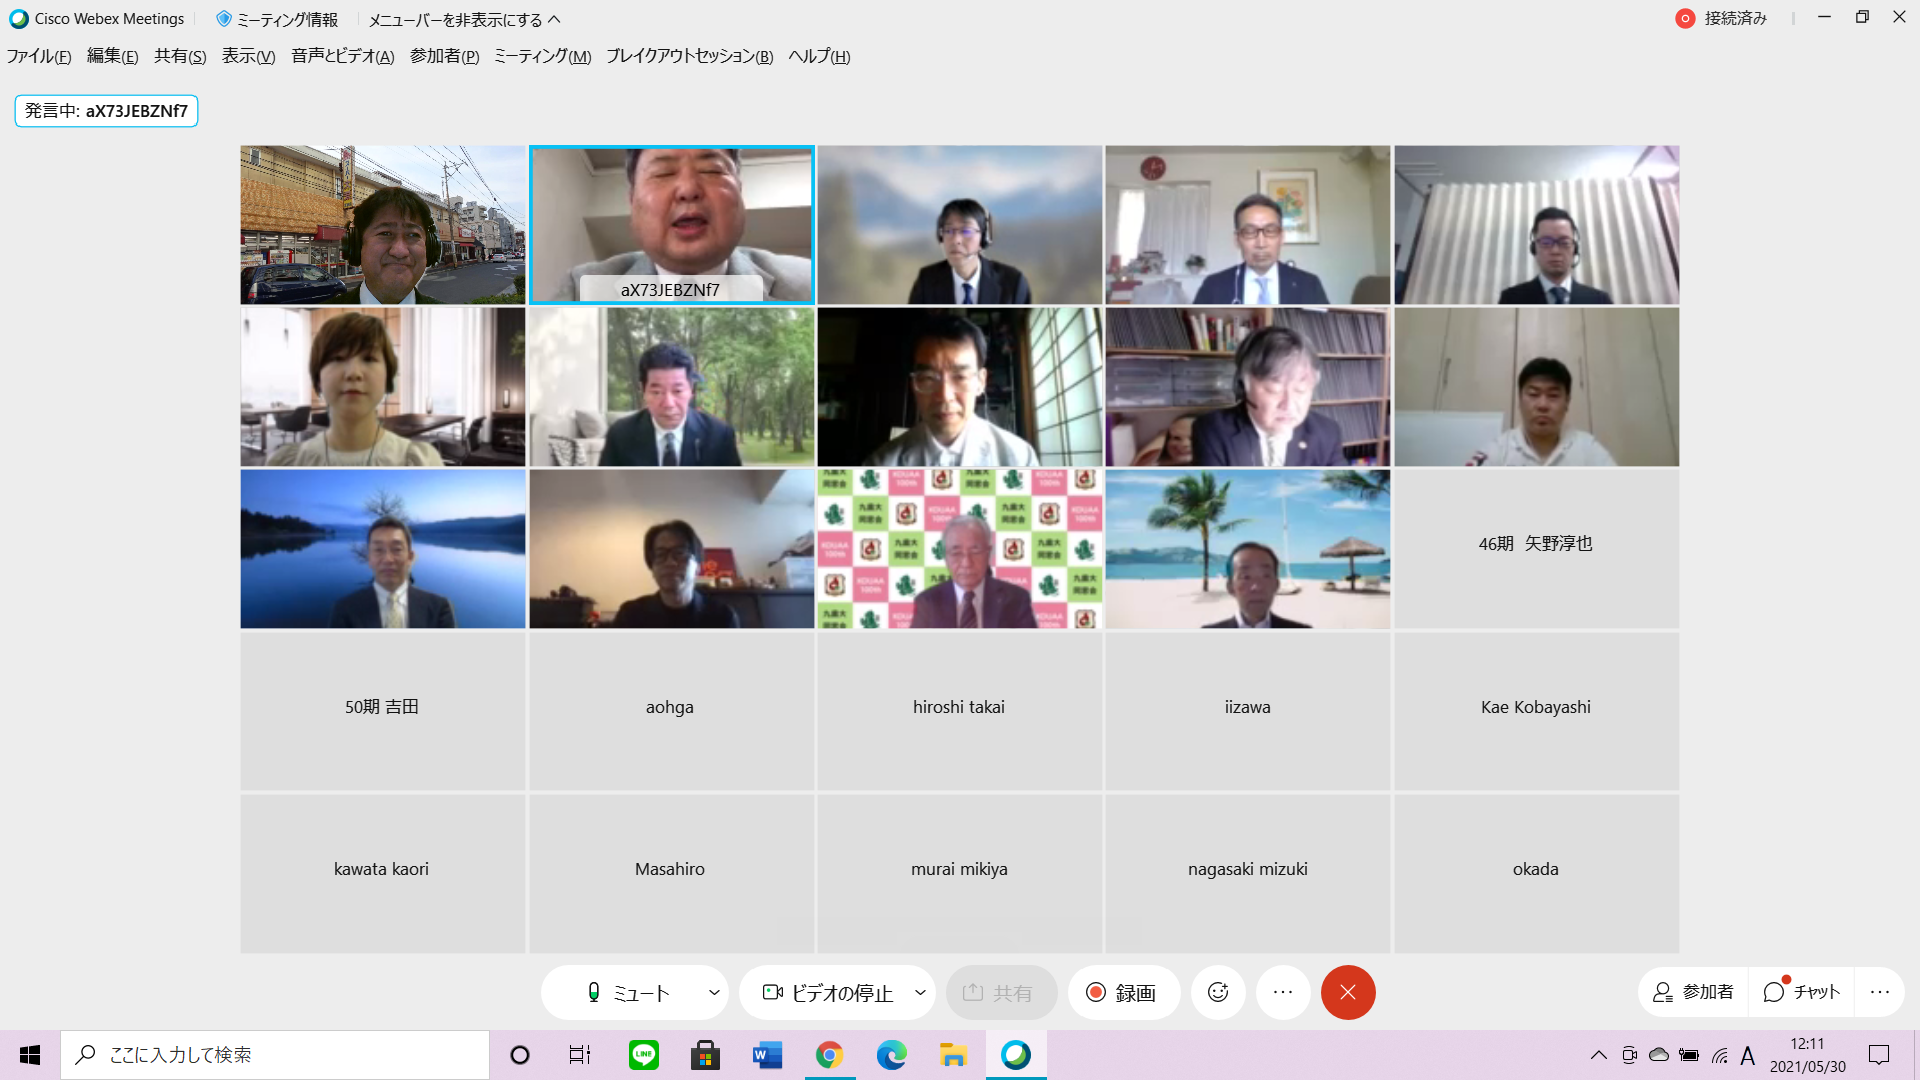Open LINE app from taskbar
The height and width of the screenshot is (1080, 1920).
[644, 1055]
